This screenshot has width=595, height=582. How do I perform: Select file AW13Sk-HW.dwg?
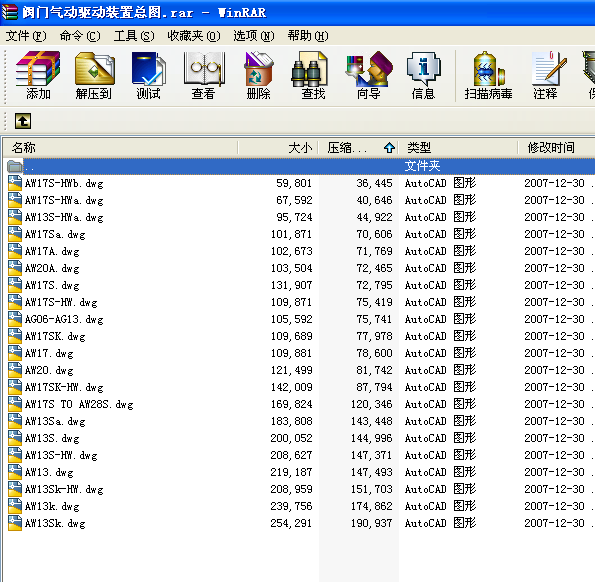64,489
